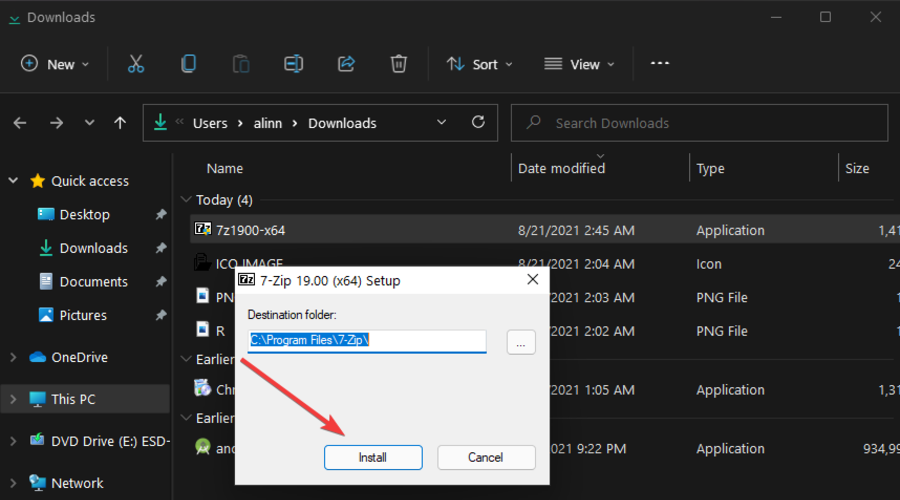900x500 pixels.
Task: Click the Share icon in toolbar
Action: pyautogui.click(x=346, y=64)
